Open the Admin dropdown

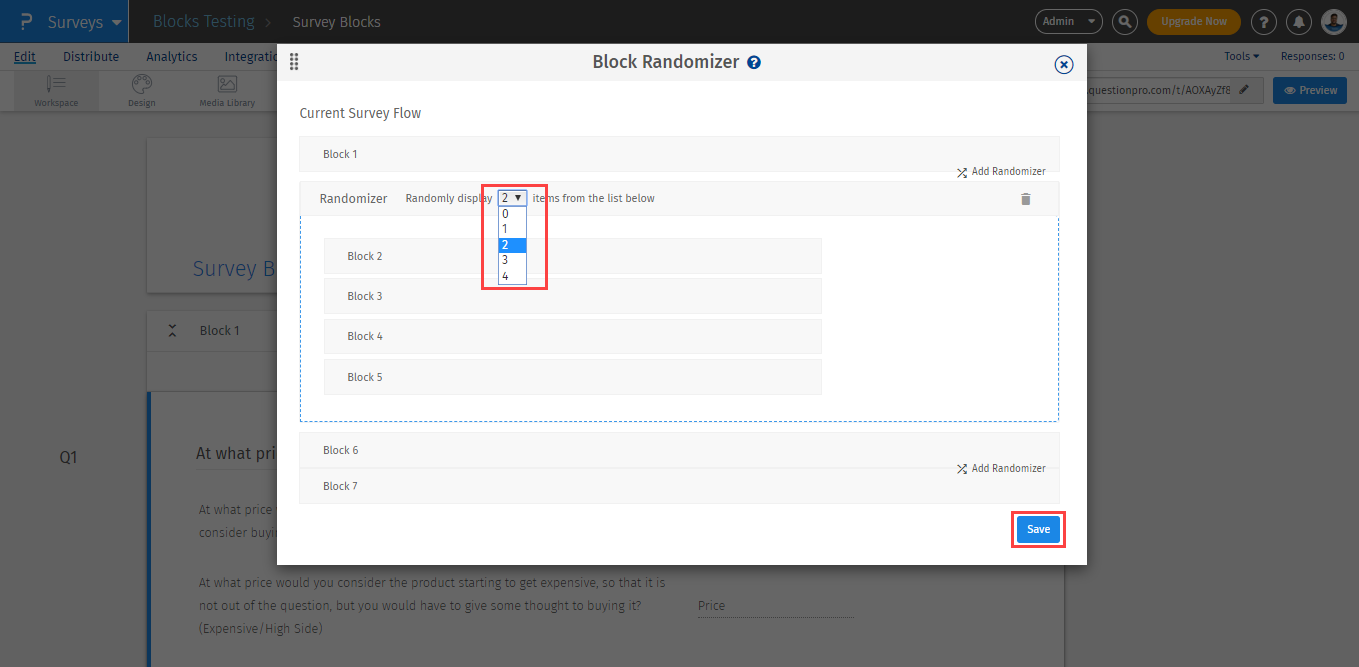(x=1068, y=21)
